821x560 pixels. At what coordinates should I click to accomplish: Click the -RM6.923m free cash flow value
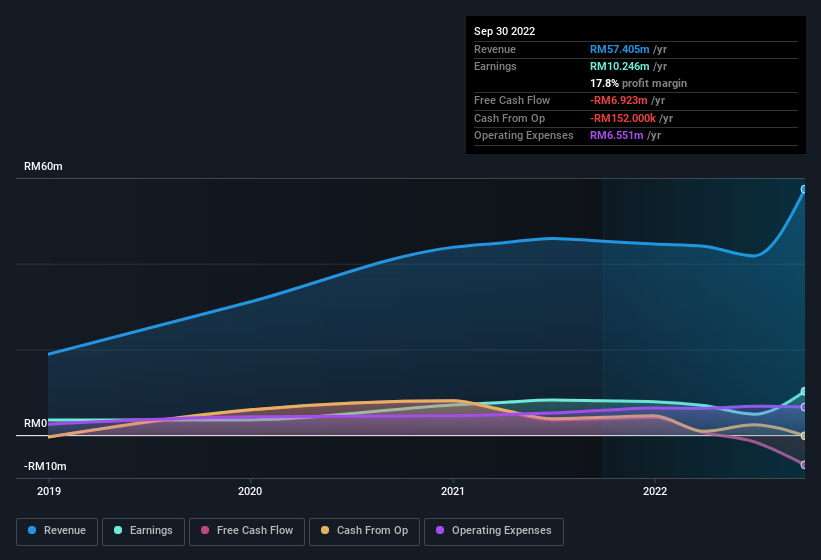tap(618, 100)
